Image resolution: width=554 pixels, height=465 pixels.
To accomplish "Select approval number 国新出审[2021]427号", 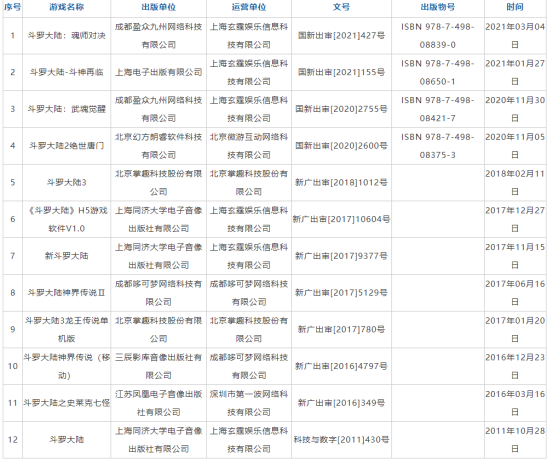I will click(341, 36).
